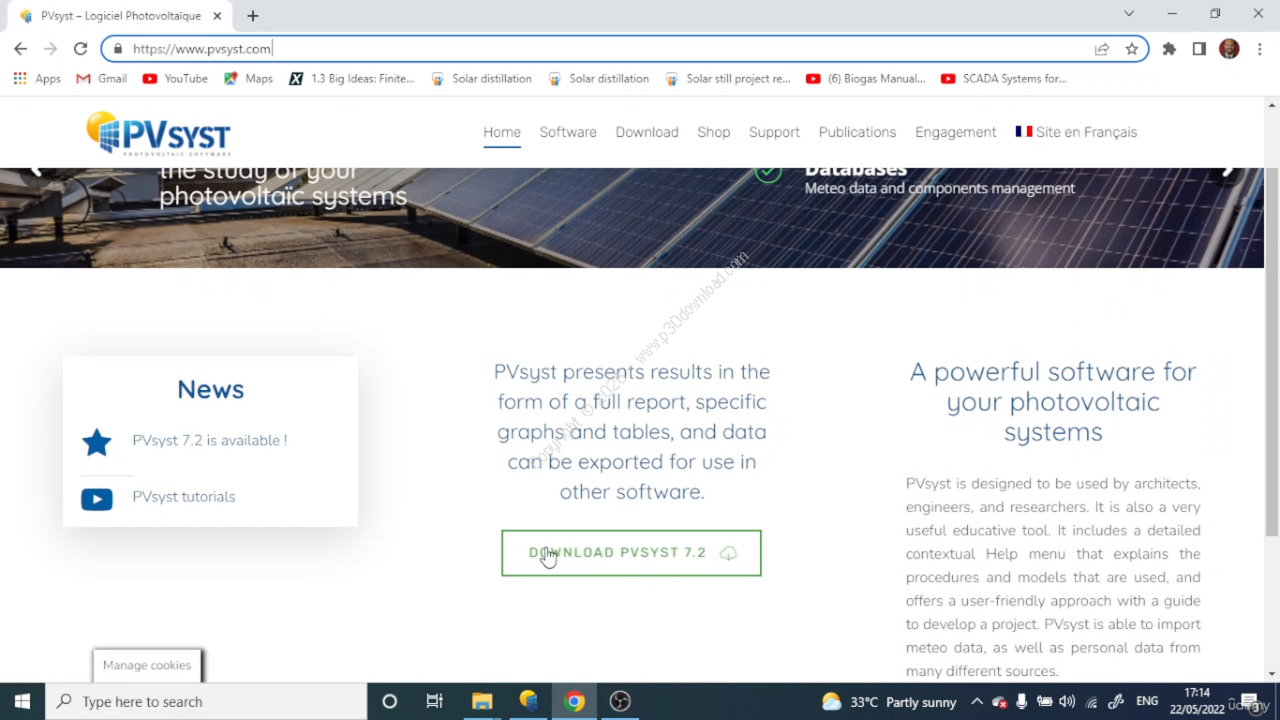Open the Download menu
The image size is (1280, 720).
click(x=647, y=132)
